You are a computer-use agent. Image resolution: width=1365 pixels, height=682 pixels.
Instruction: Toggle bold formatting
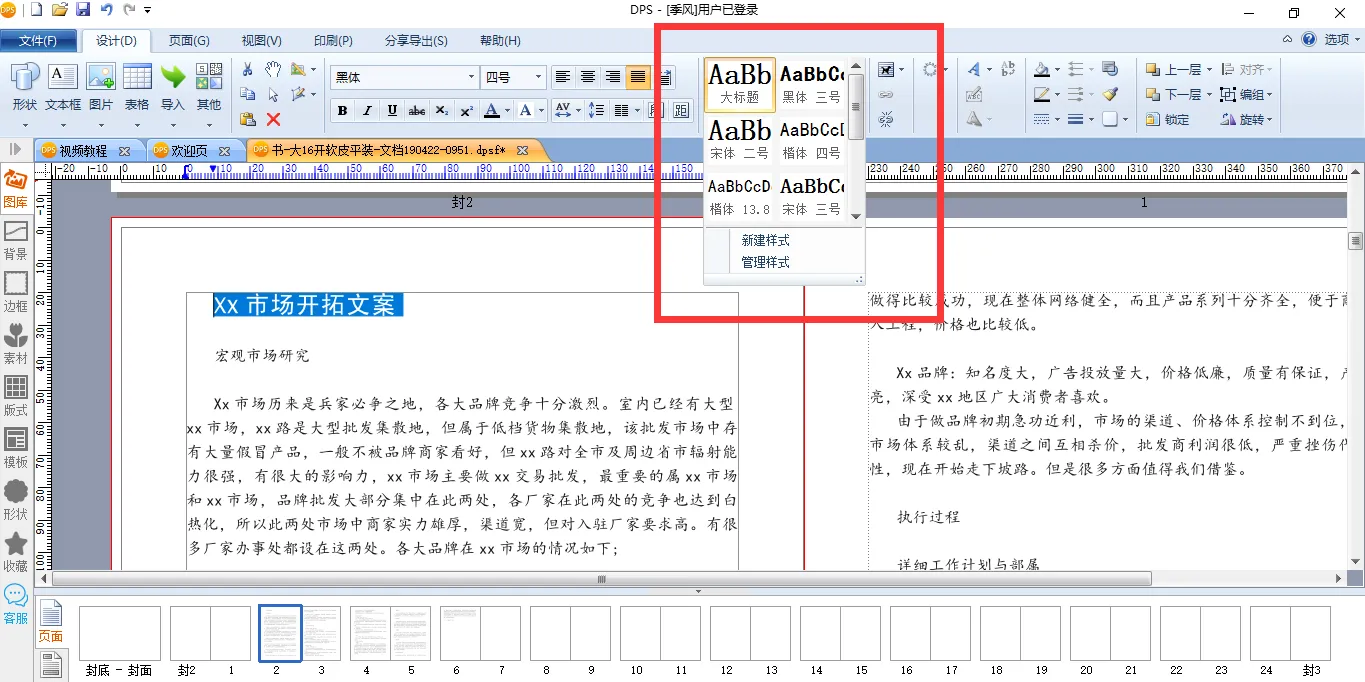[343, 110]
